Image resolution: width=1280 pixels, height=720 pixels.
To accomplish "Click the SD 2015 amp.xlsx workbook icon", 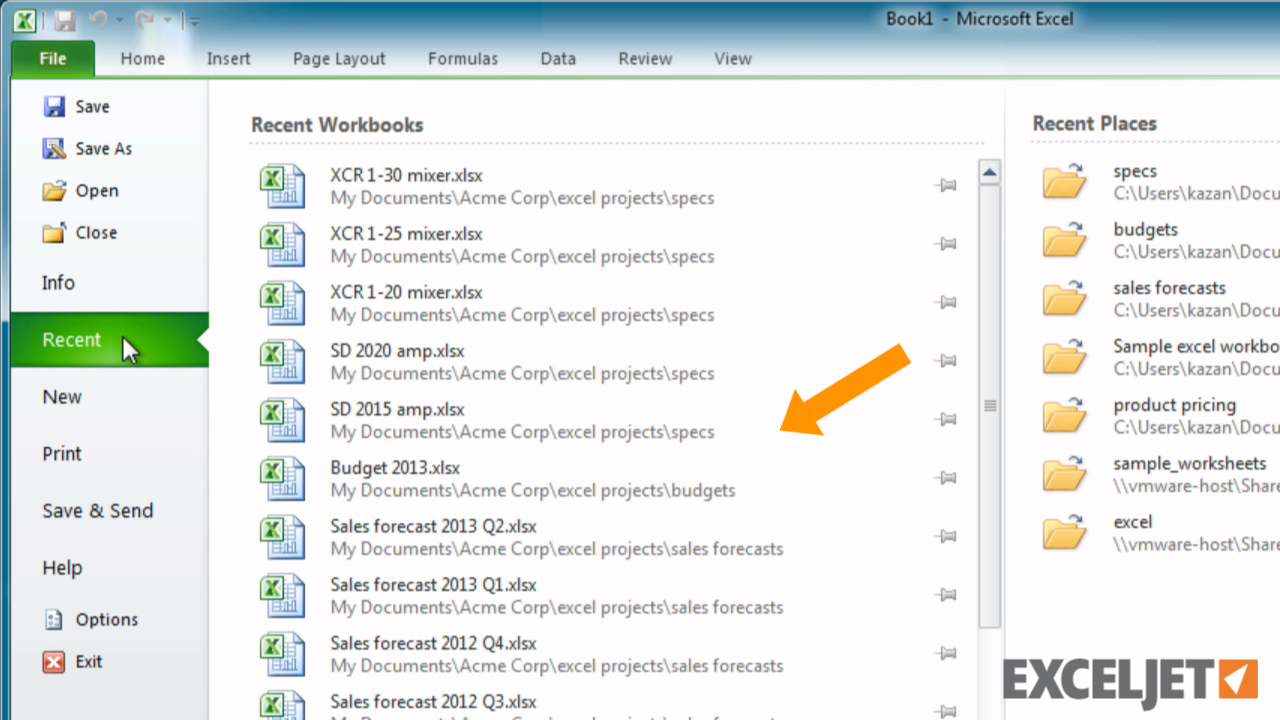I will (x=281, y=421).
